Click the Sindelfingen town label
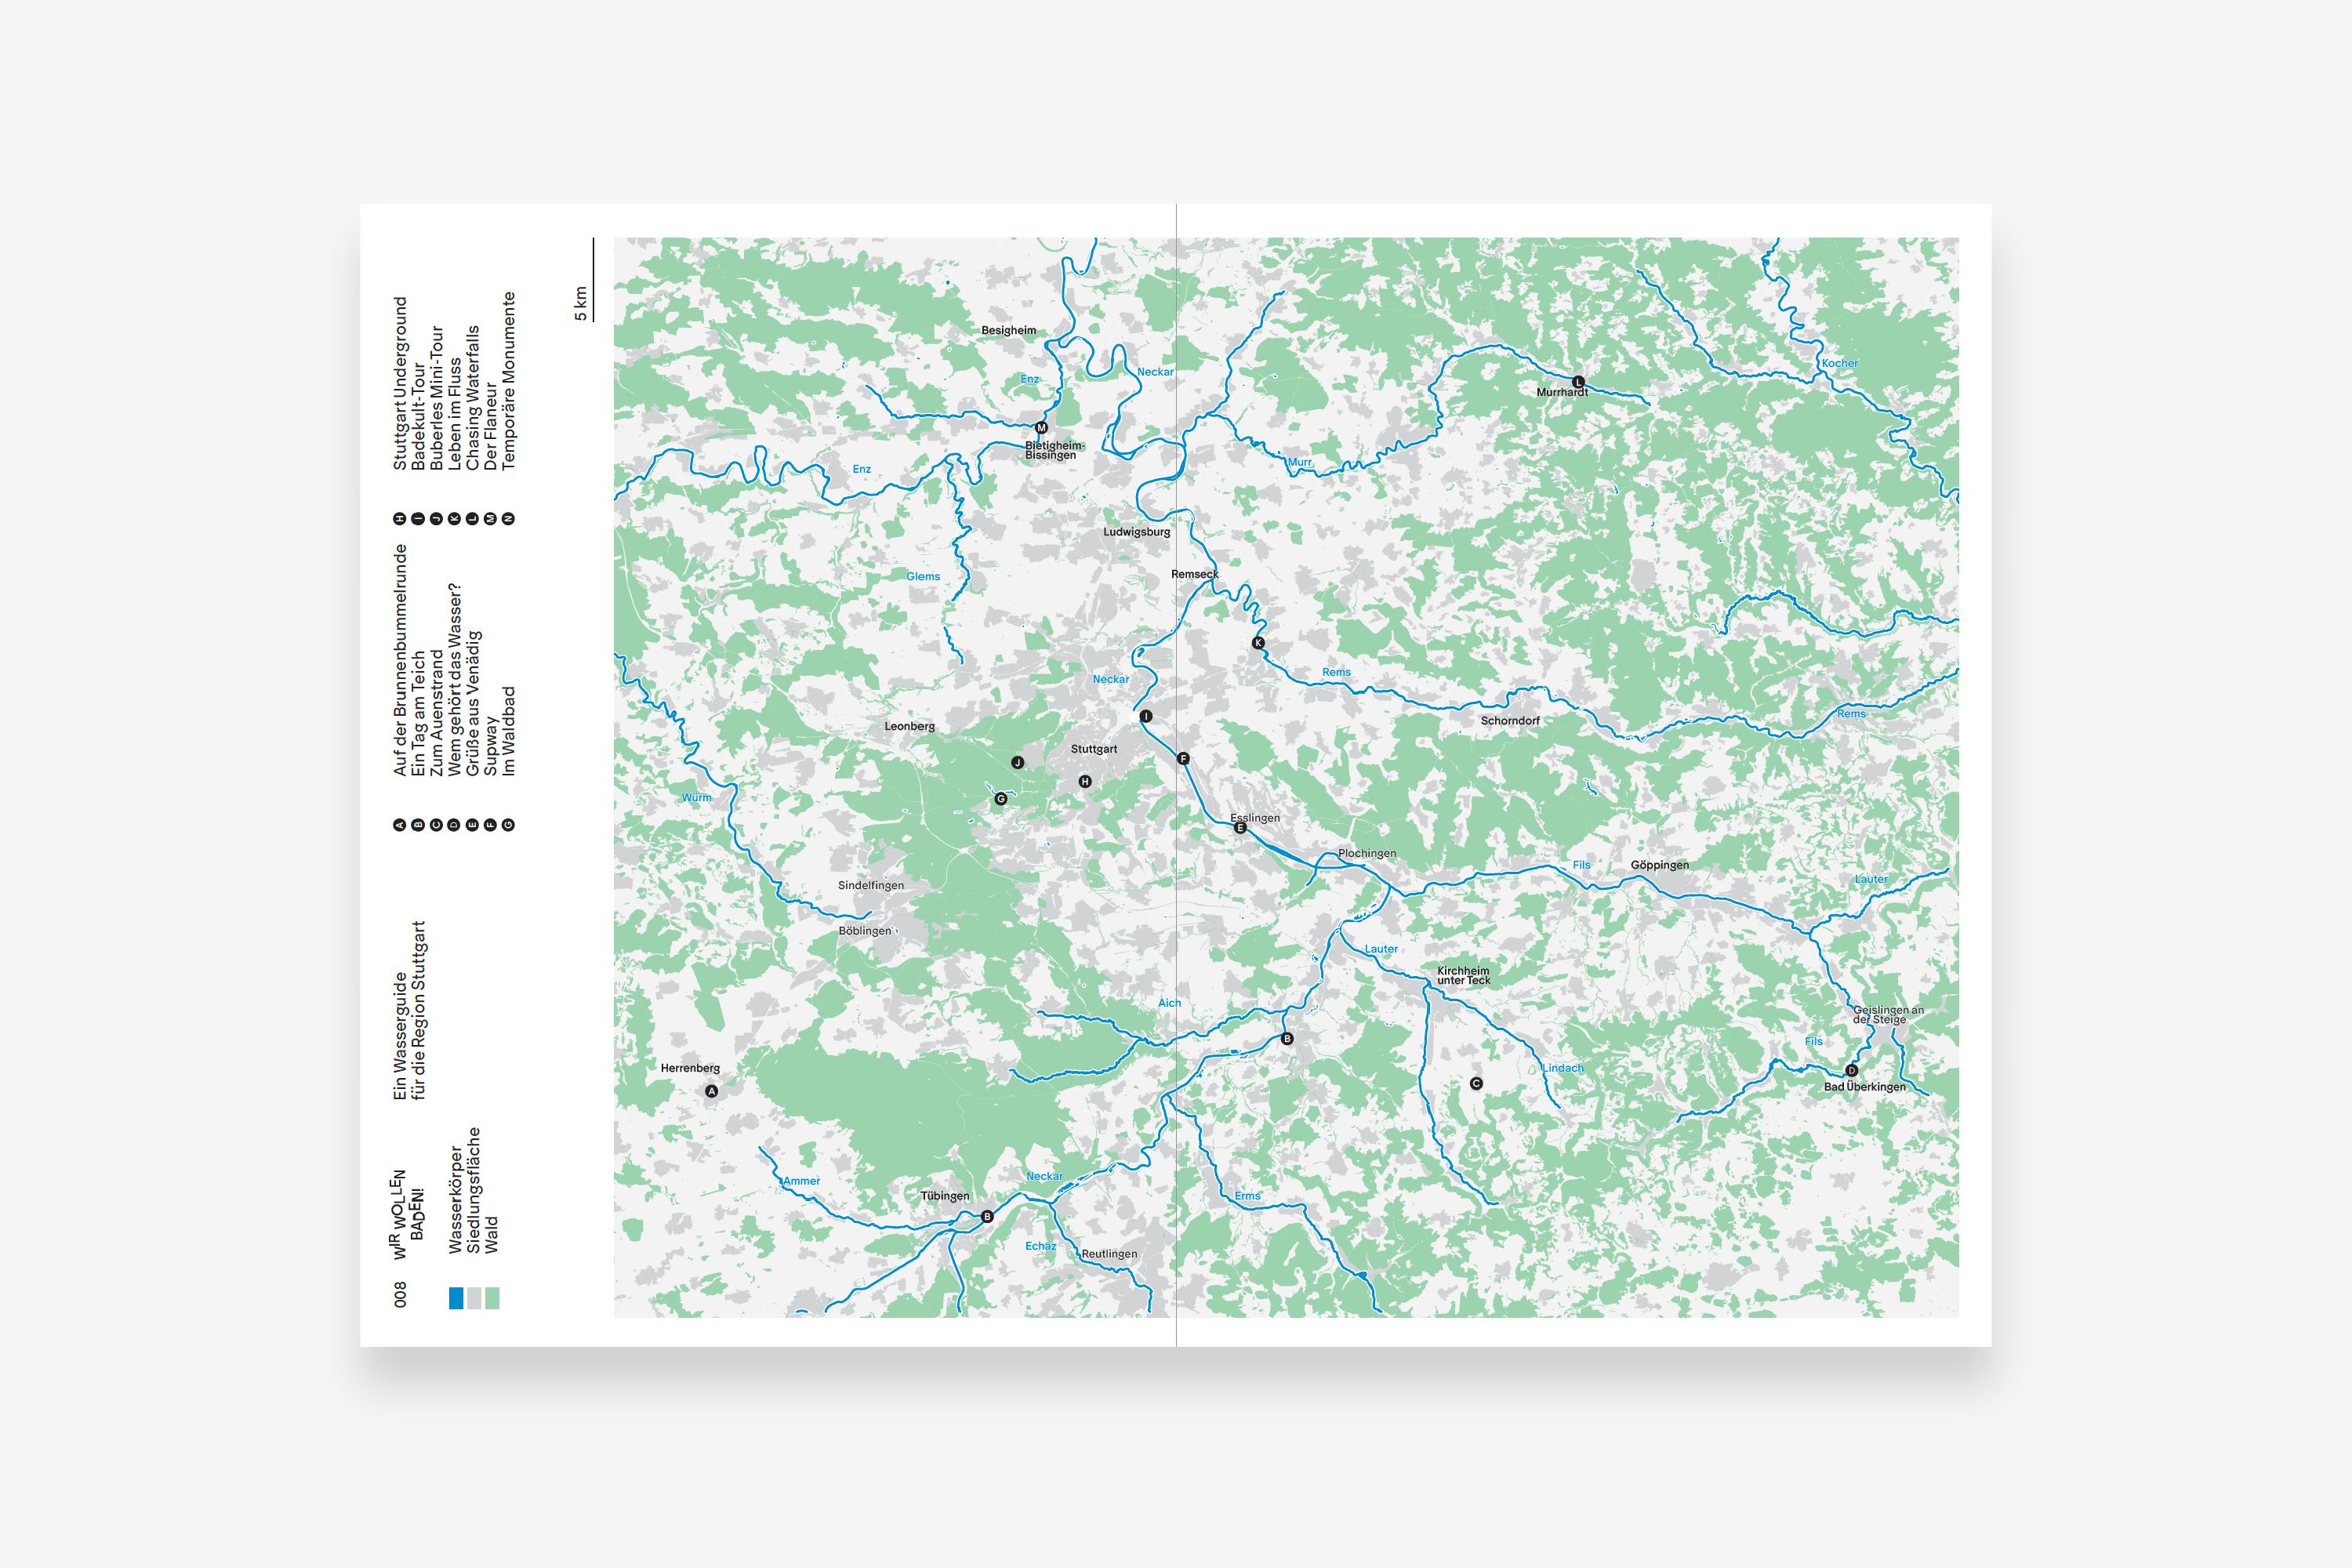 tap(870, 886)
